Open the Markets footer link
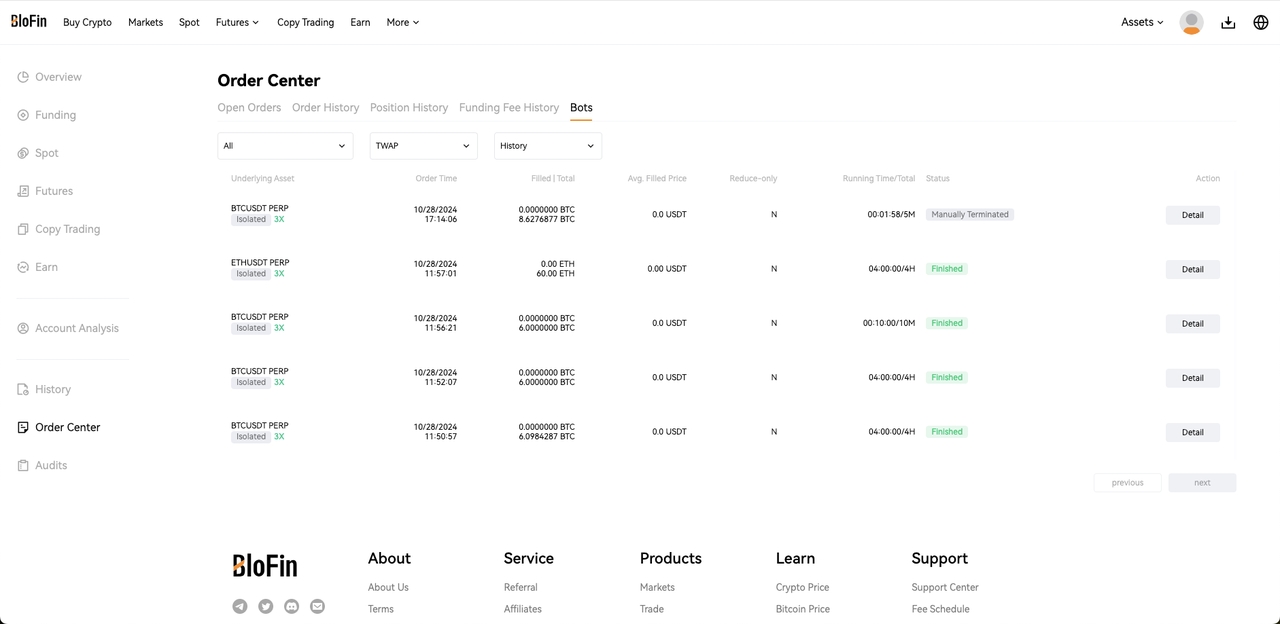1280x624 pixels. tap(657, 587)
